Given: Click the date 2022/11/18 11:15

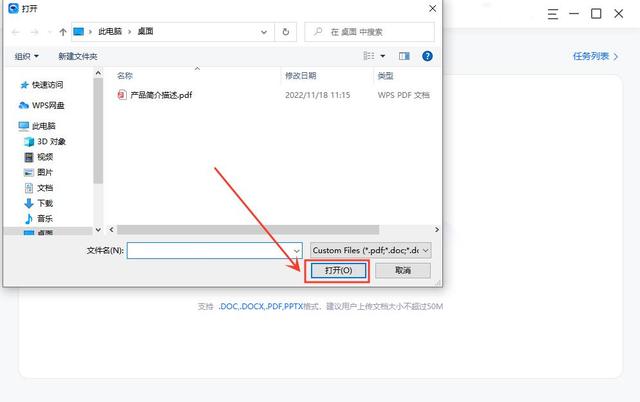Looking at the screenshot, I should (x=317, y=95).
